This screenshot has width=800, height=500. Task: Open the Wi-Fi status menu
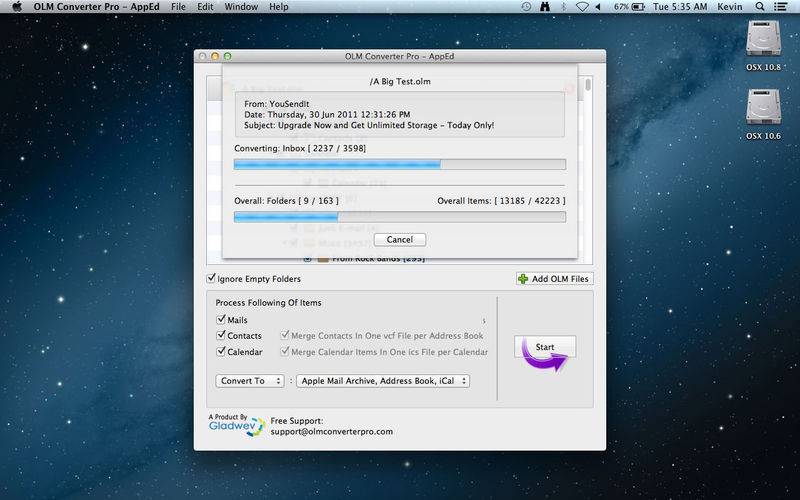click(x=582, y=7)
